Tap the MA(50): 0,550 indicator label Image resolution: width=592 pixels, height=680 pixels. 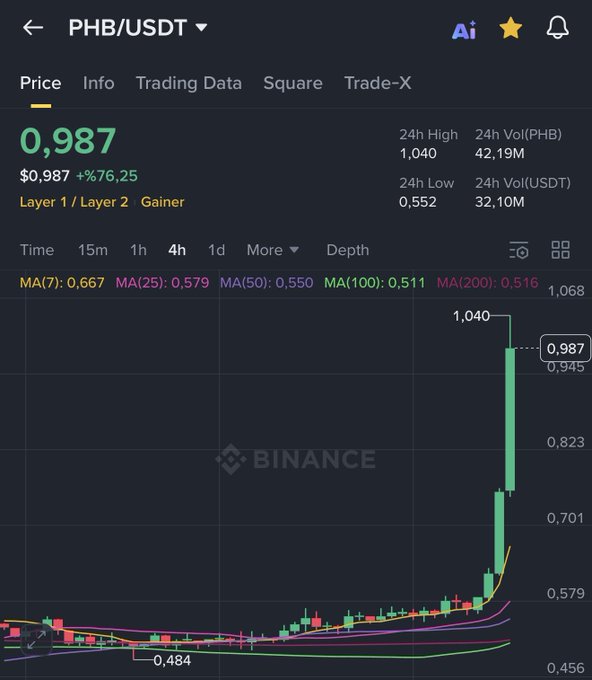266,283
